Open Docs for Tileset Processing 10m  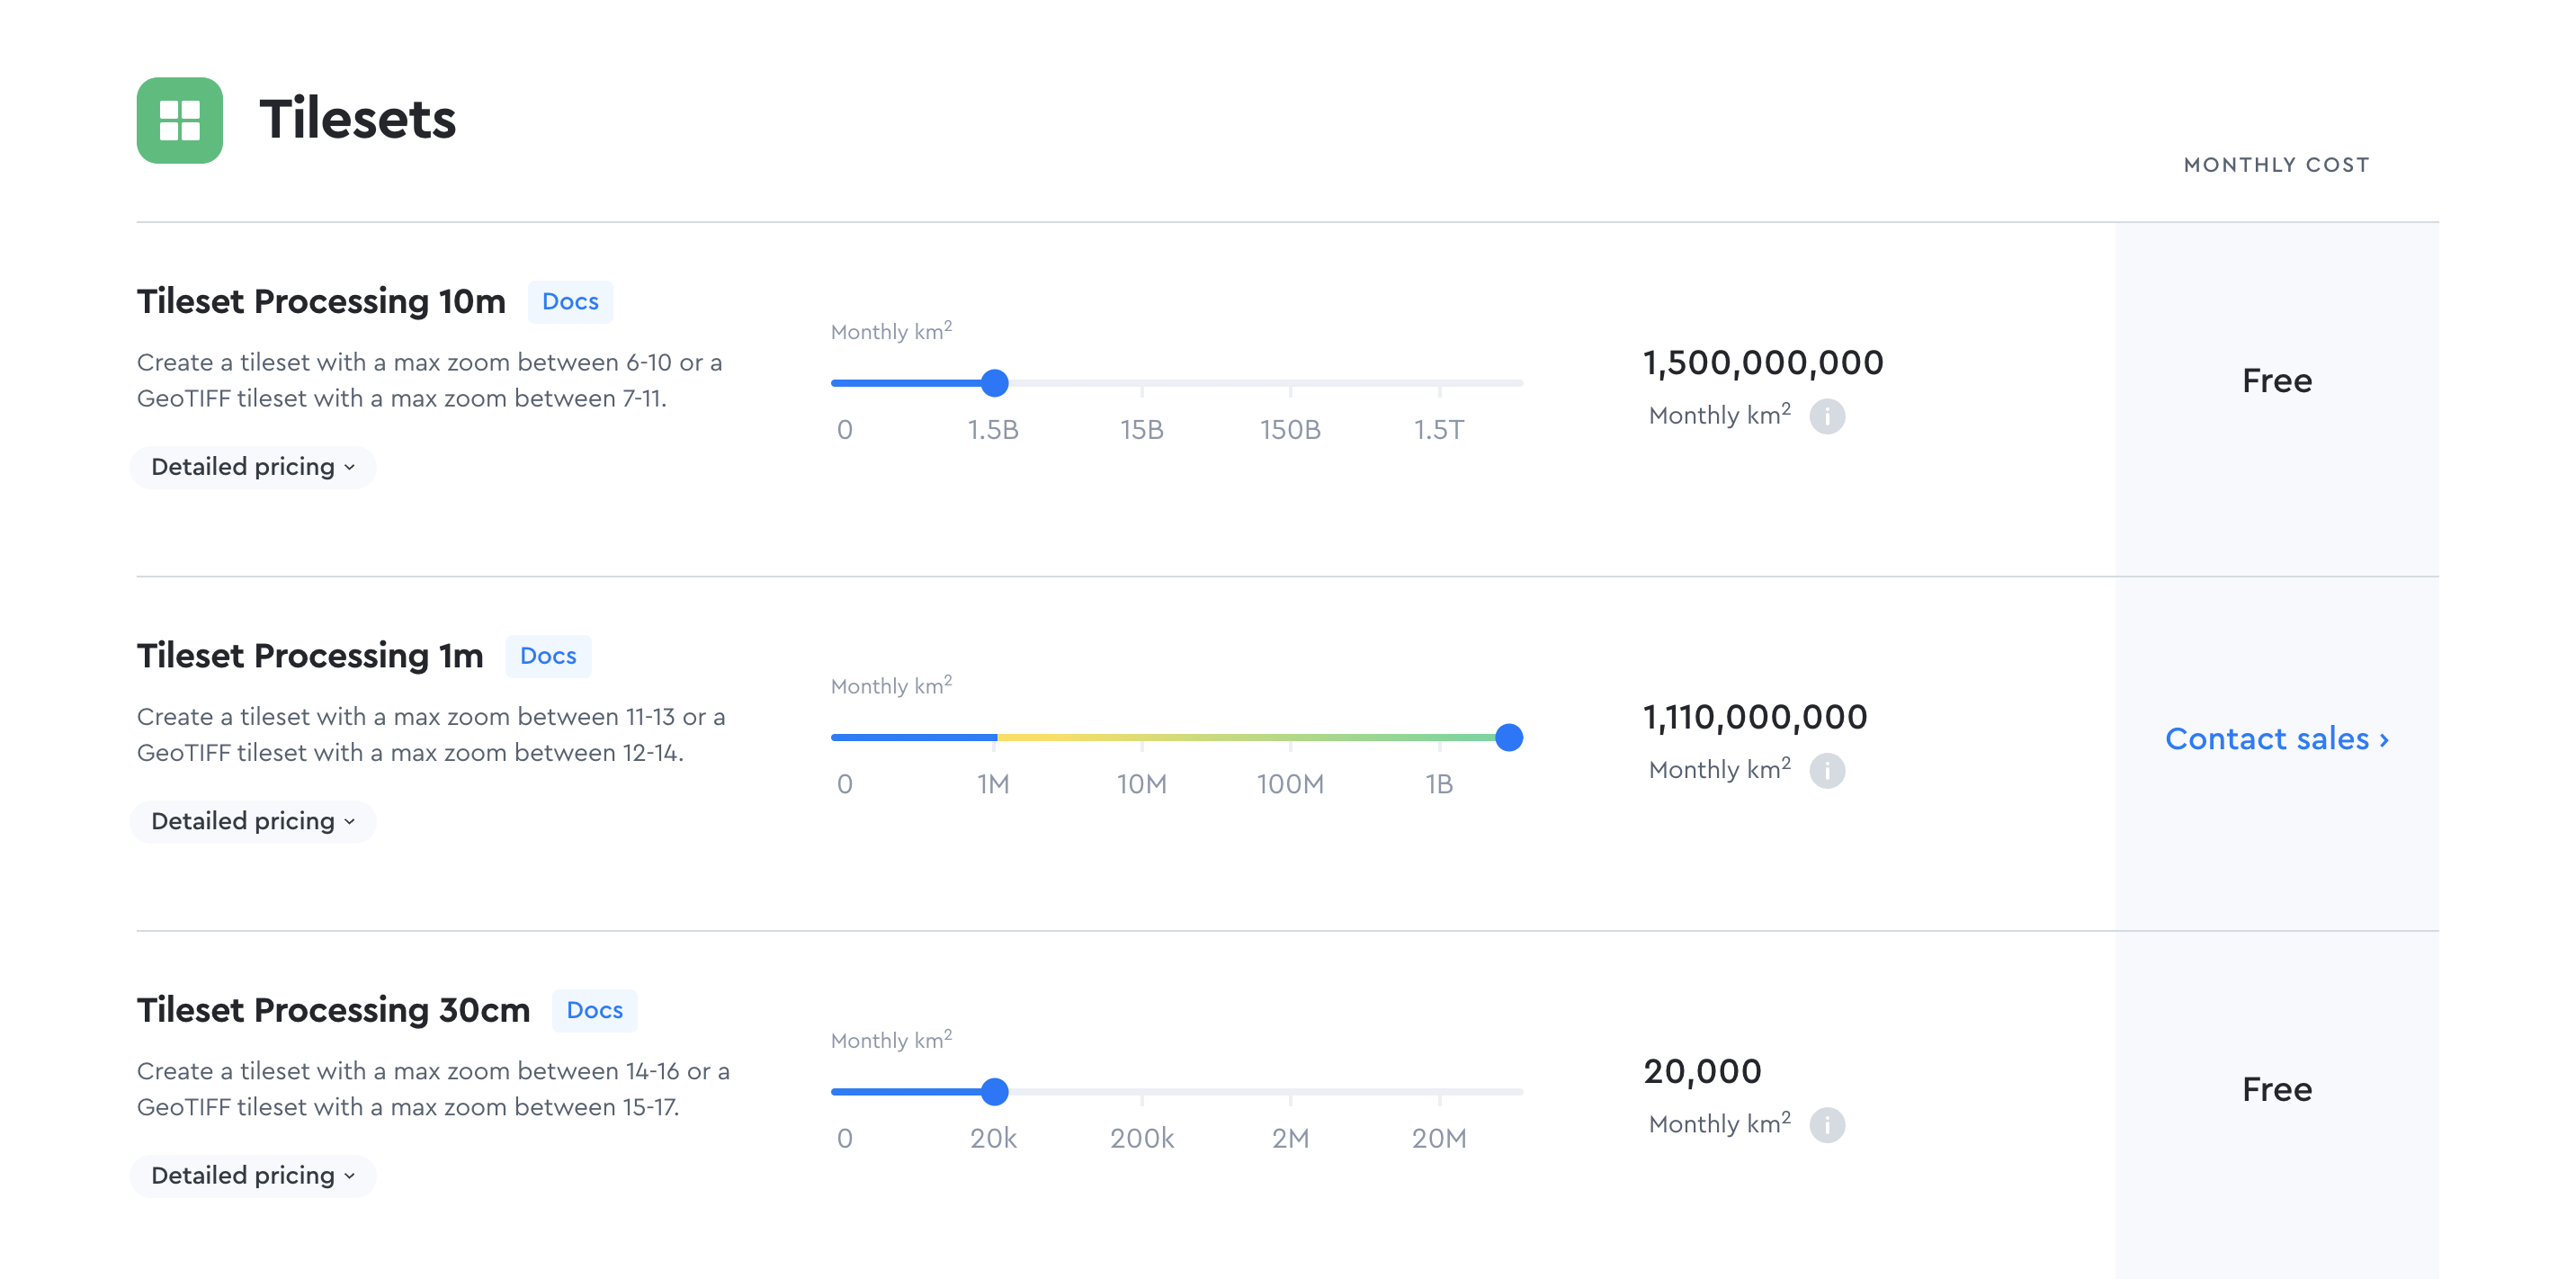click(570, 301)
